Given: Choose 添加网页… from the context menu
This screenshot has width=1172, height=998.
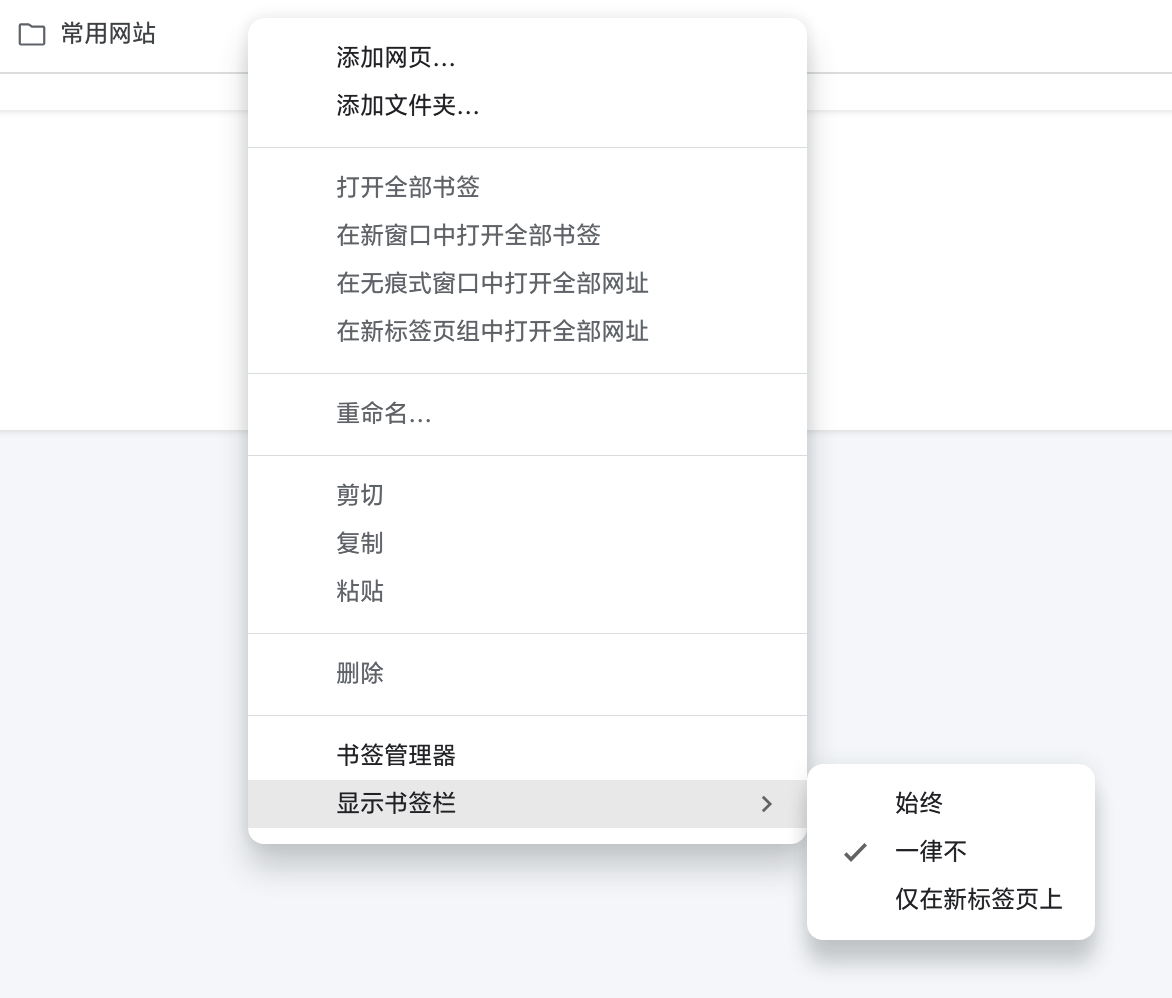Looking at the screenshot, I should tap(527, 58).
